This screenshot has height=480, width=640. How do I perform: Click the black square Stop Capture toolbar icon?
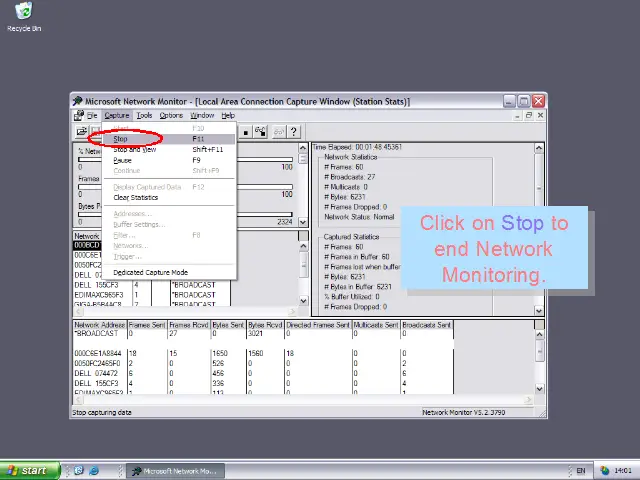tap(246, 132)
